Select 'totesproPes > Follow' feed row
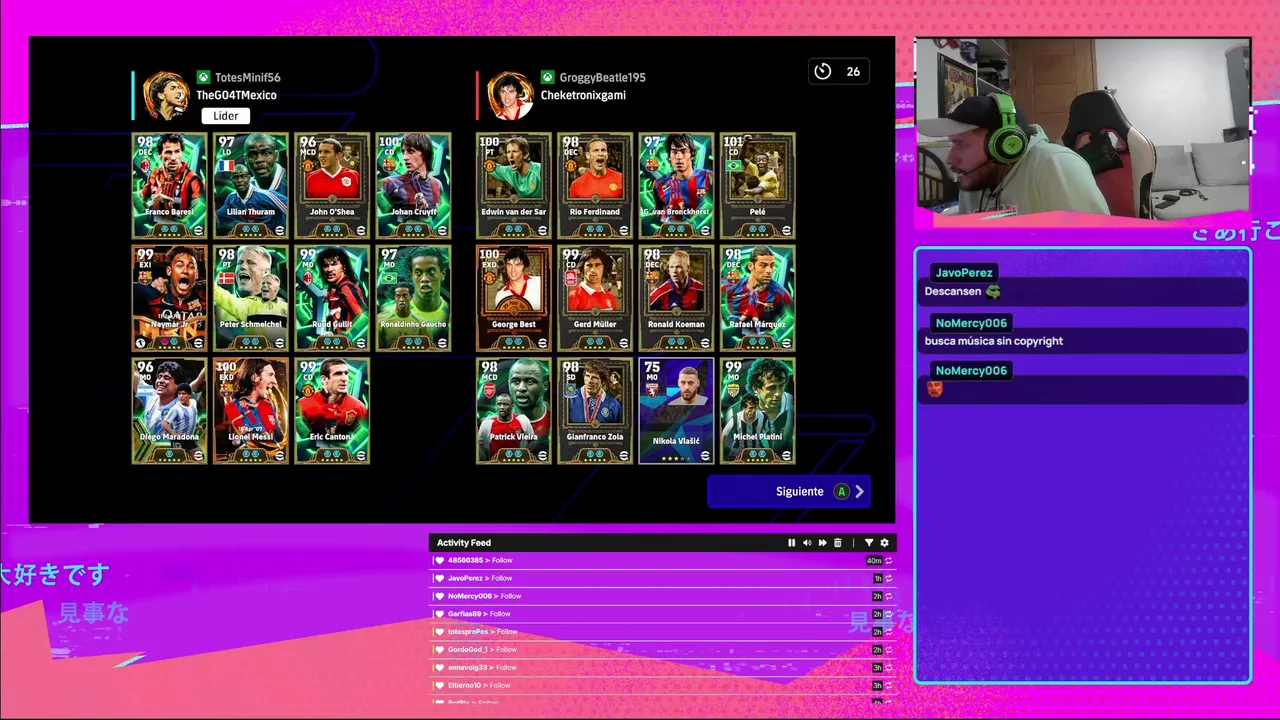The height and width of the screenshot is (720, 1280). 663,632
